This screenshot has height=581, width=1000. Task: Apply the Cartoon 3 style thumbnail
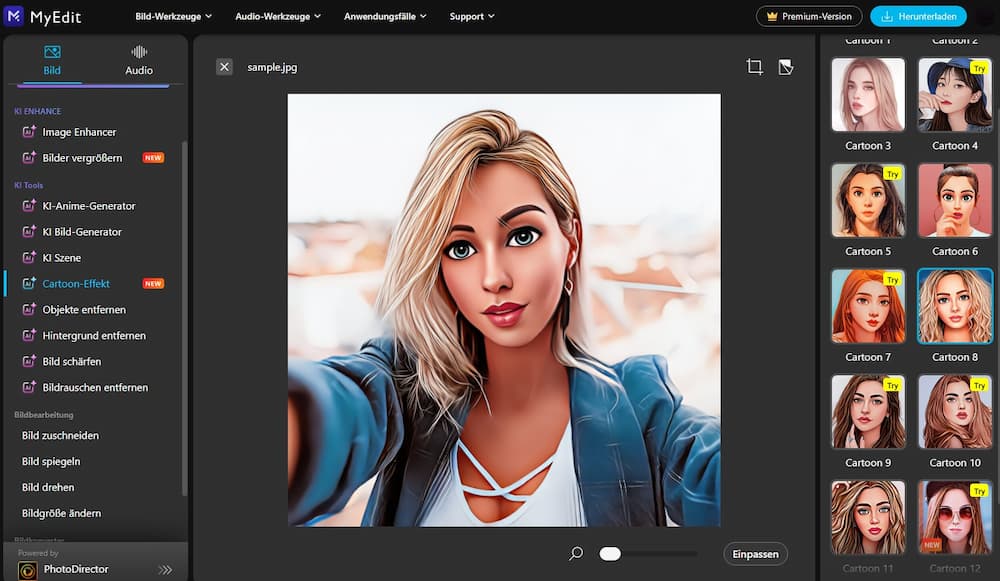868,94
